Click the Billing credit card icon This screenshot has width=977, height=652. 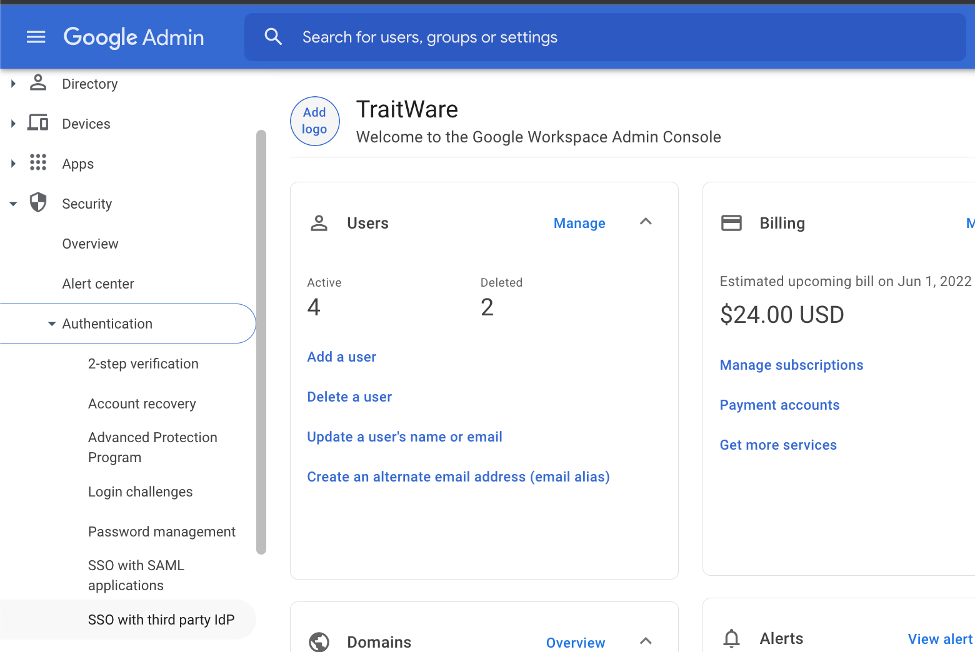point(732,223)
